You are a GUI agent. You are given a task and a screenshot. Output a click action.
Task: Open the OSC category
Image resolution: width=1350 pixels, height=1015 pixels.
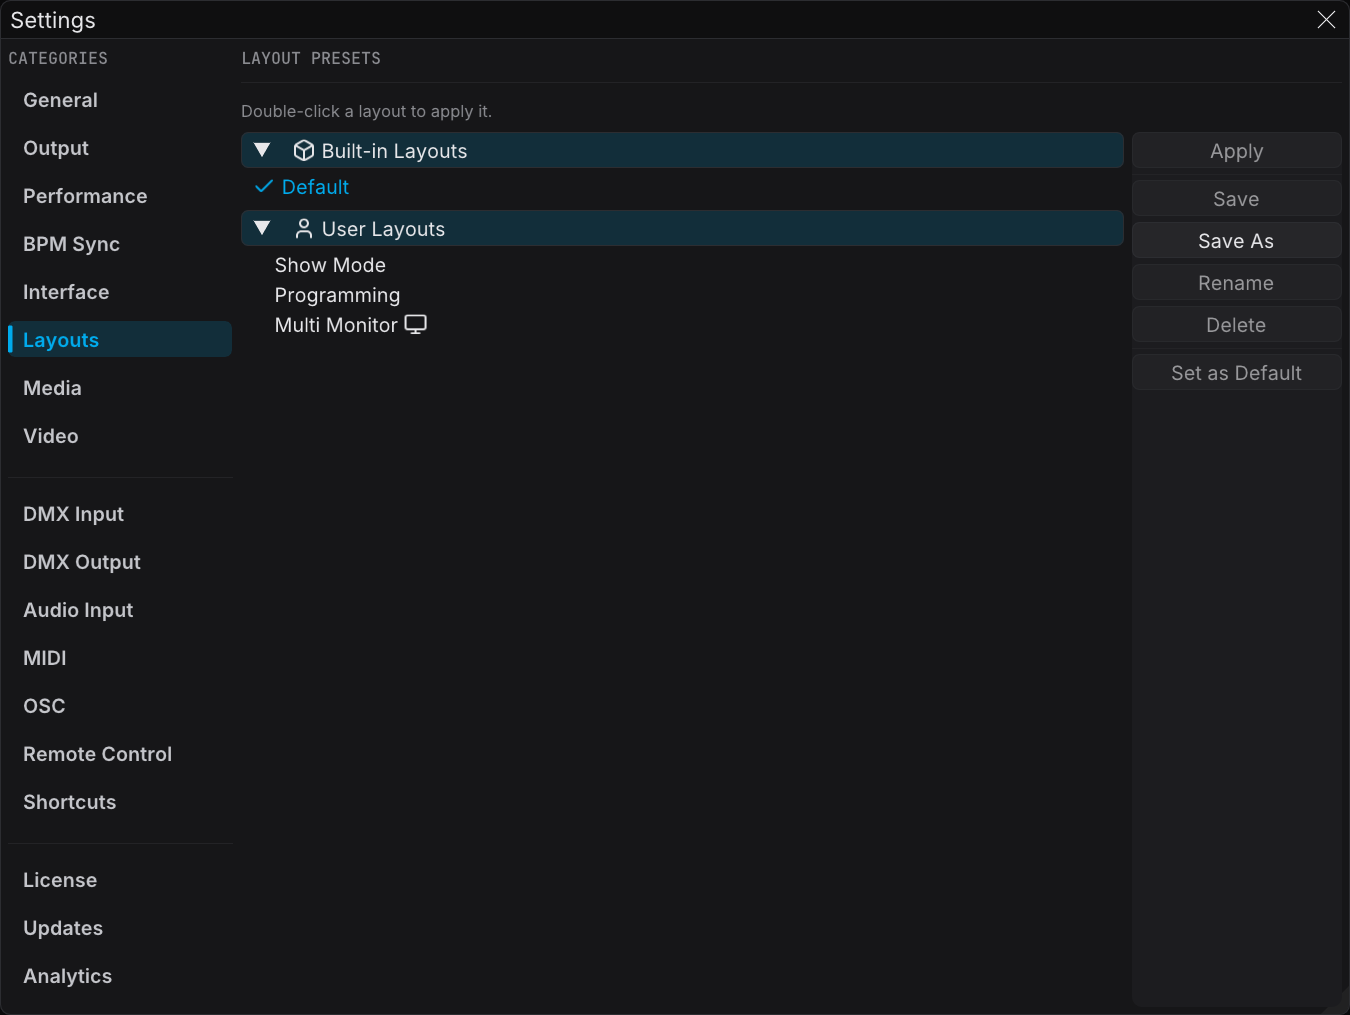(120, 706)
